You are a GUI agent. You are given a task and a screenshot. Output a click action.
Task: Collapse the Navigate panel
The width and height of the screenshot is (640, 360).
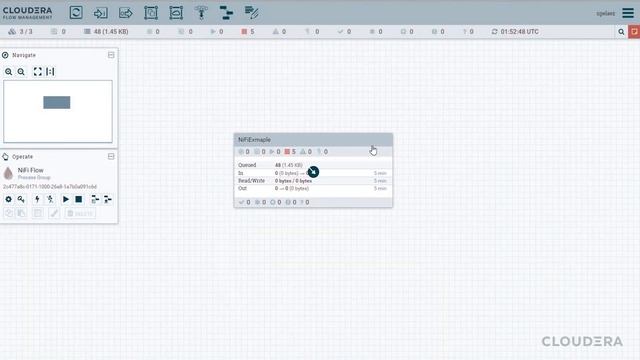coord(111,55)
